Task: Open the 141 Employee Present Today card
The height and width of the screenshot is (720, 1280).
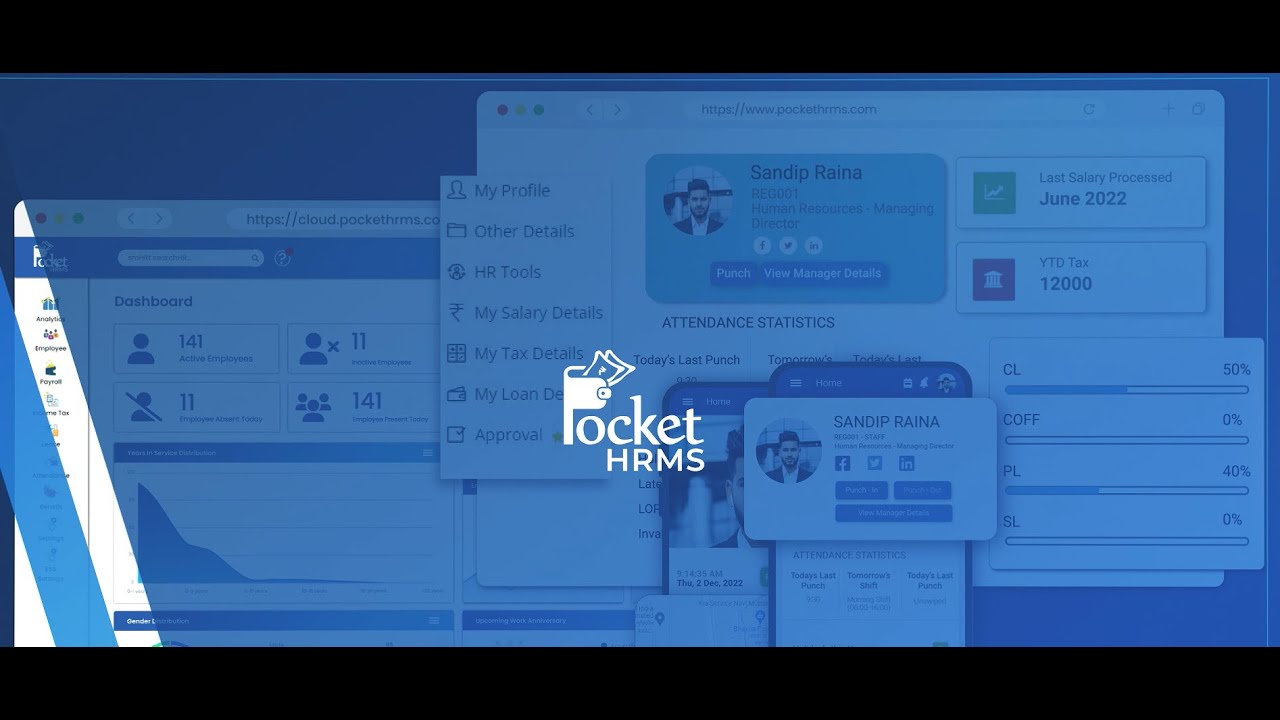Action: (364, 406)
